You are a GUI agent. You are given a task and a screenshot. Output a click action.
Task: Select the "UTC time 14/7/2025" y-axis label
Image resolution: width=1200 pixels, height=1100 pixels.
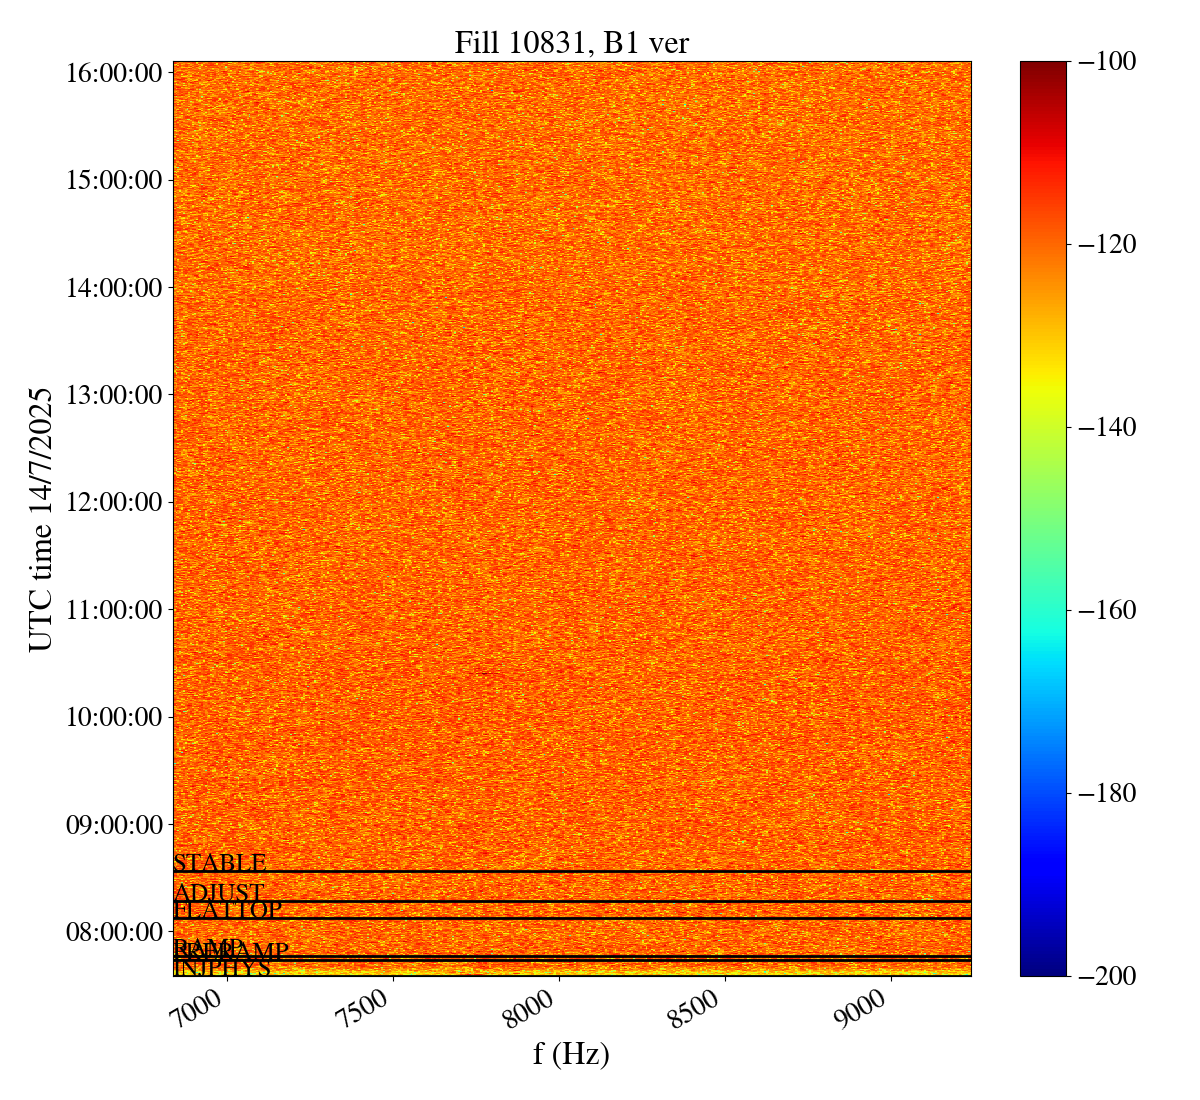coord(41,518)
